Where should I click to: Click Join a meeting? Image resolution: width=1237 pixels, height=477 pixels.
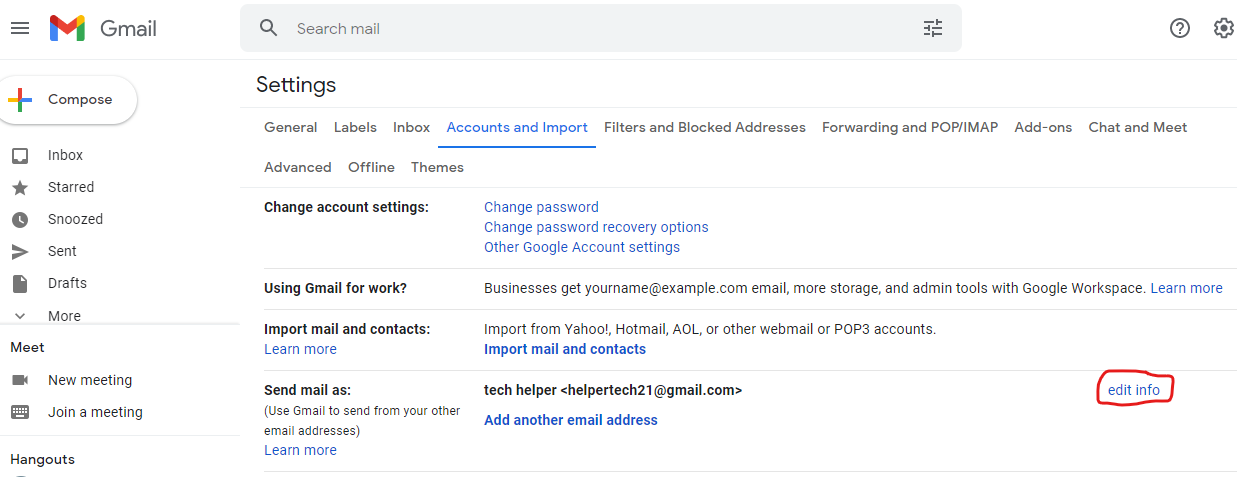95,412
